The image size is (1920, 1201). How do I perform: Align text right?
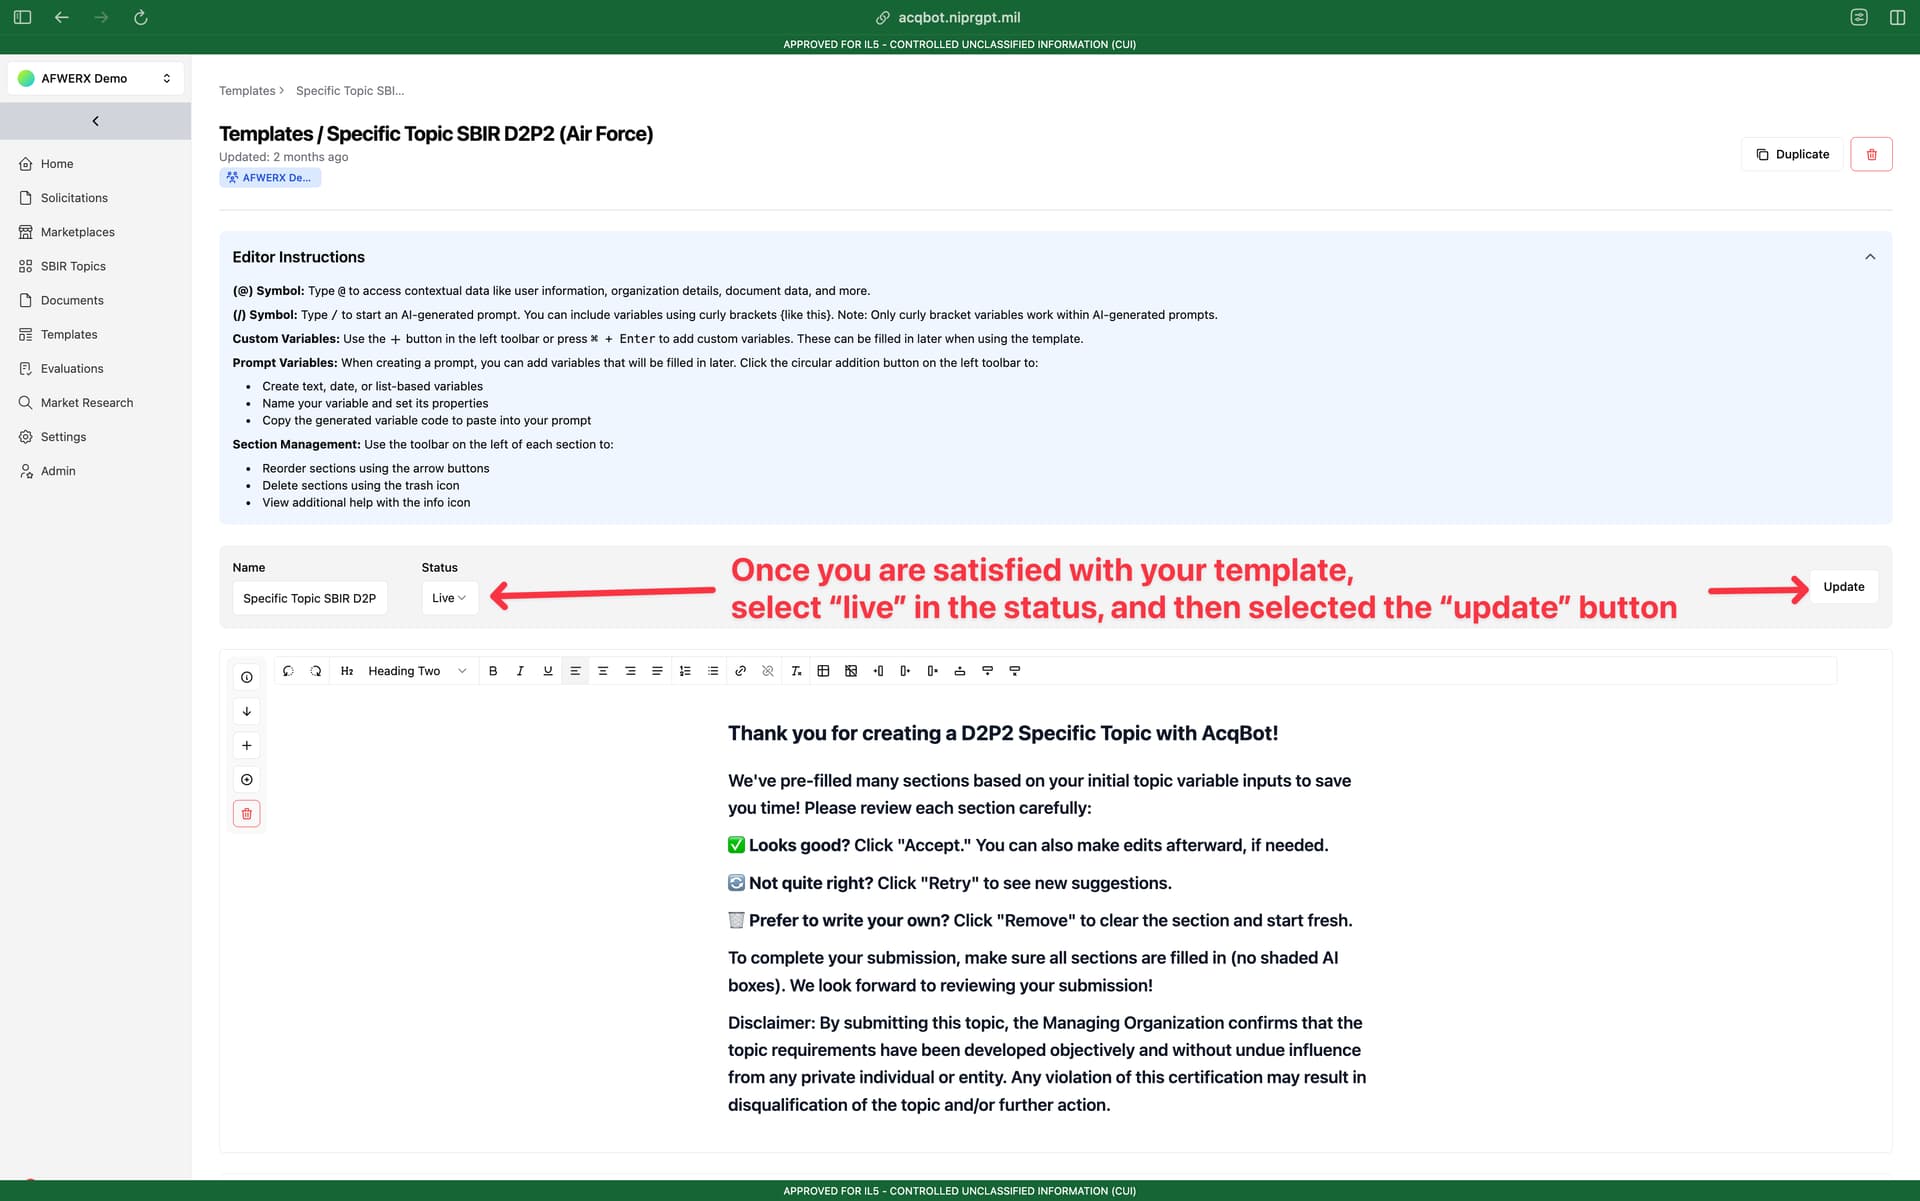click(630, 671)
